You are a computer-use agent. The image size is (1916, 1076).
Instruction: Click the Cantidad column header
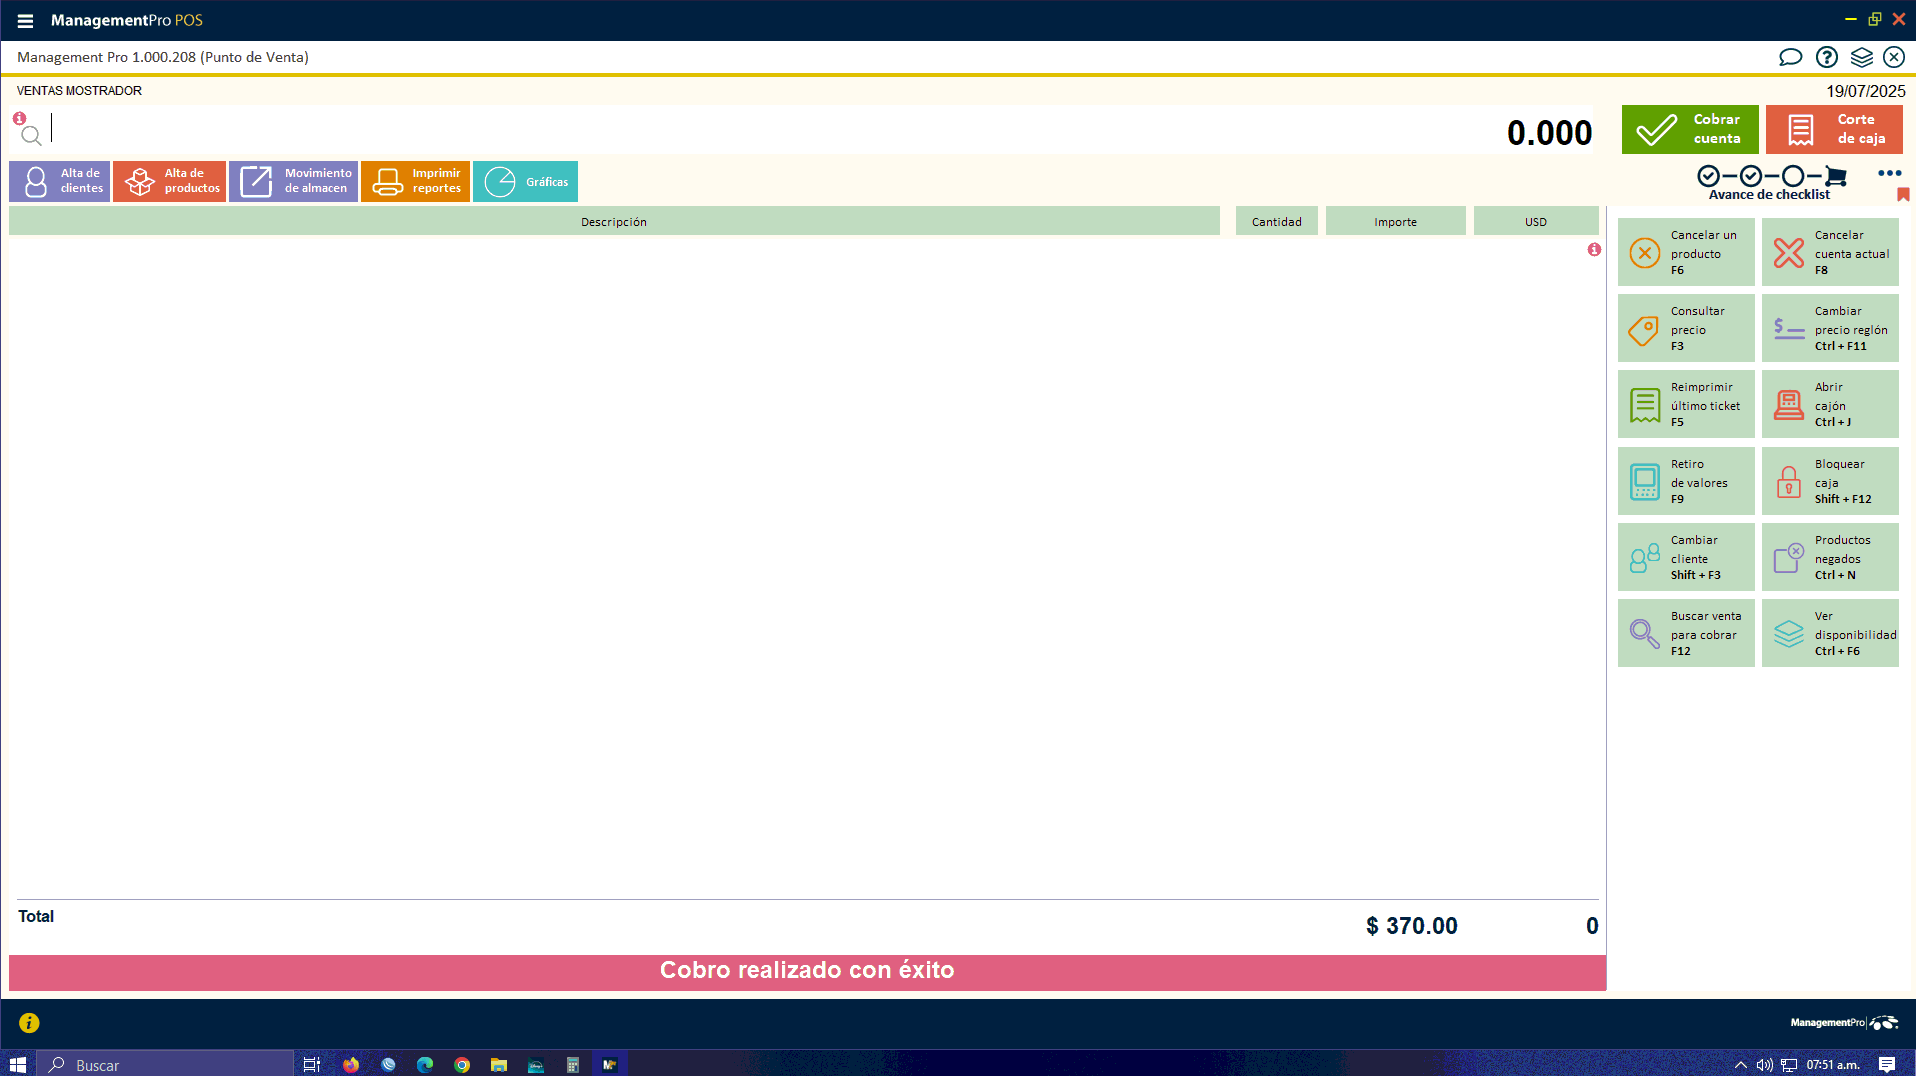pos(1277,221)
